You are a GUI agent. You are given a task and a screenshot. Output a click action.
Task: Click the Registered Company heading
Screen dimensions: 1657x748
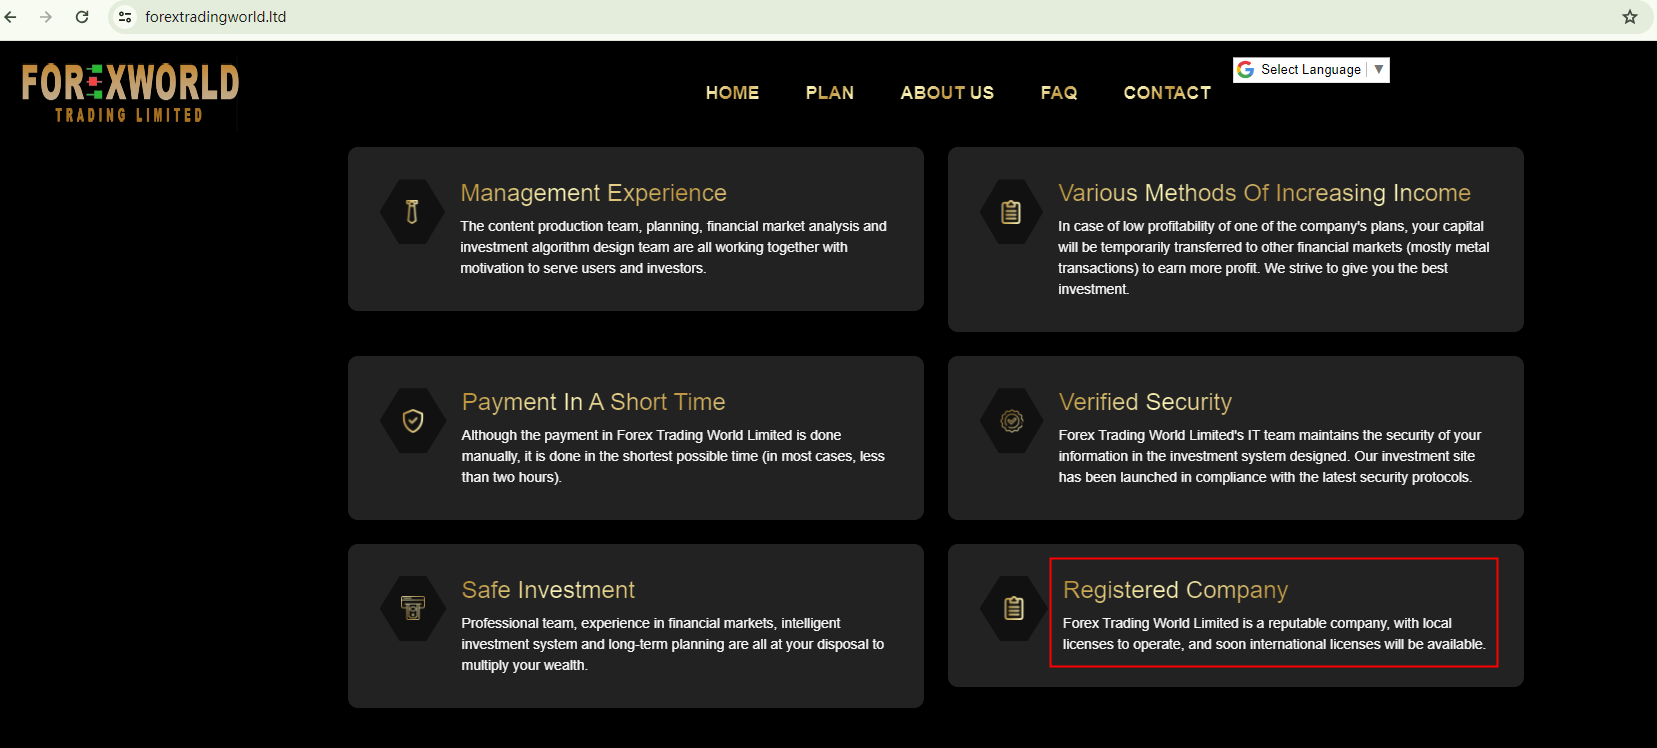tap(1175, 590)
